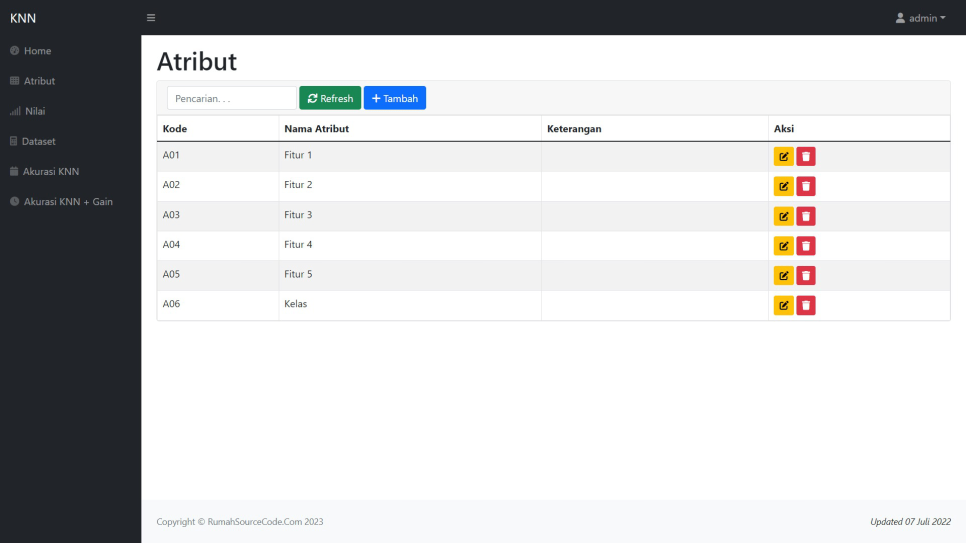The width and height of the screenshot is (966, 543).
Task: Open Akurasi KNN in the sidebar
Action: [50, 171]
